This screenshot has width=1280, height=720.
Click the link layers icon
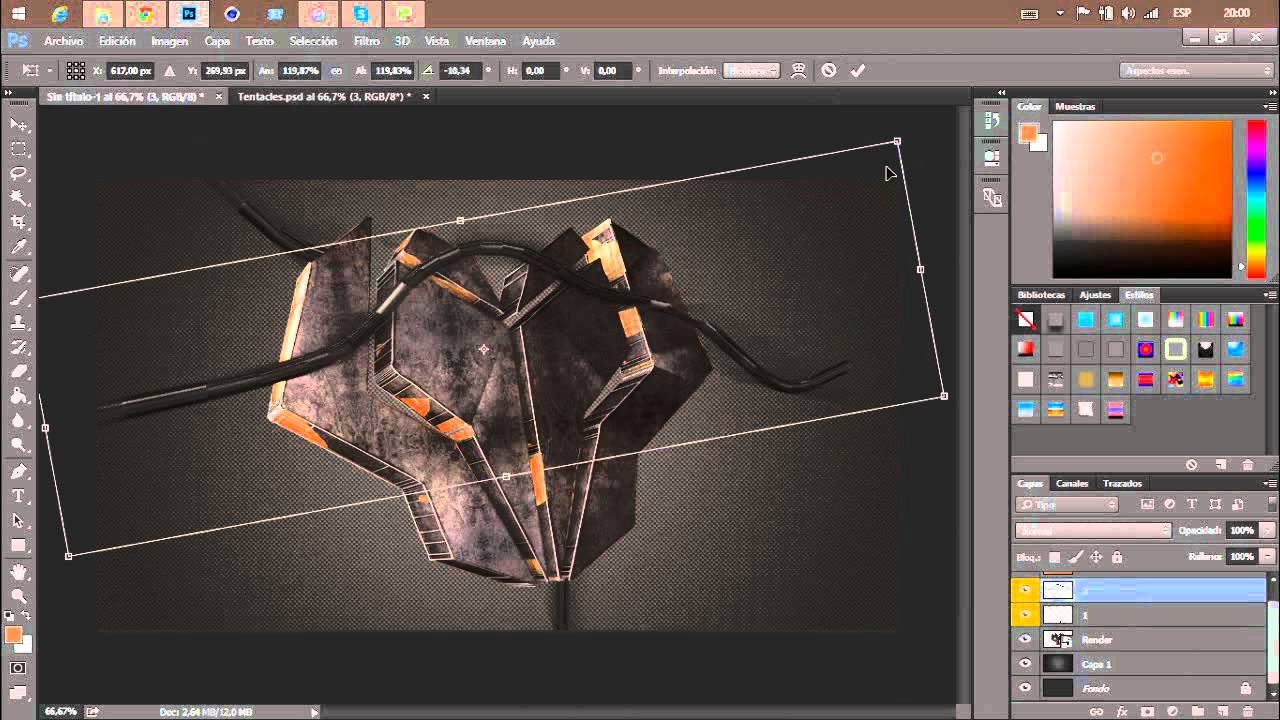(x=1096, y=712)
